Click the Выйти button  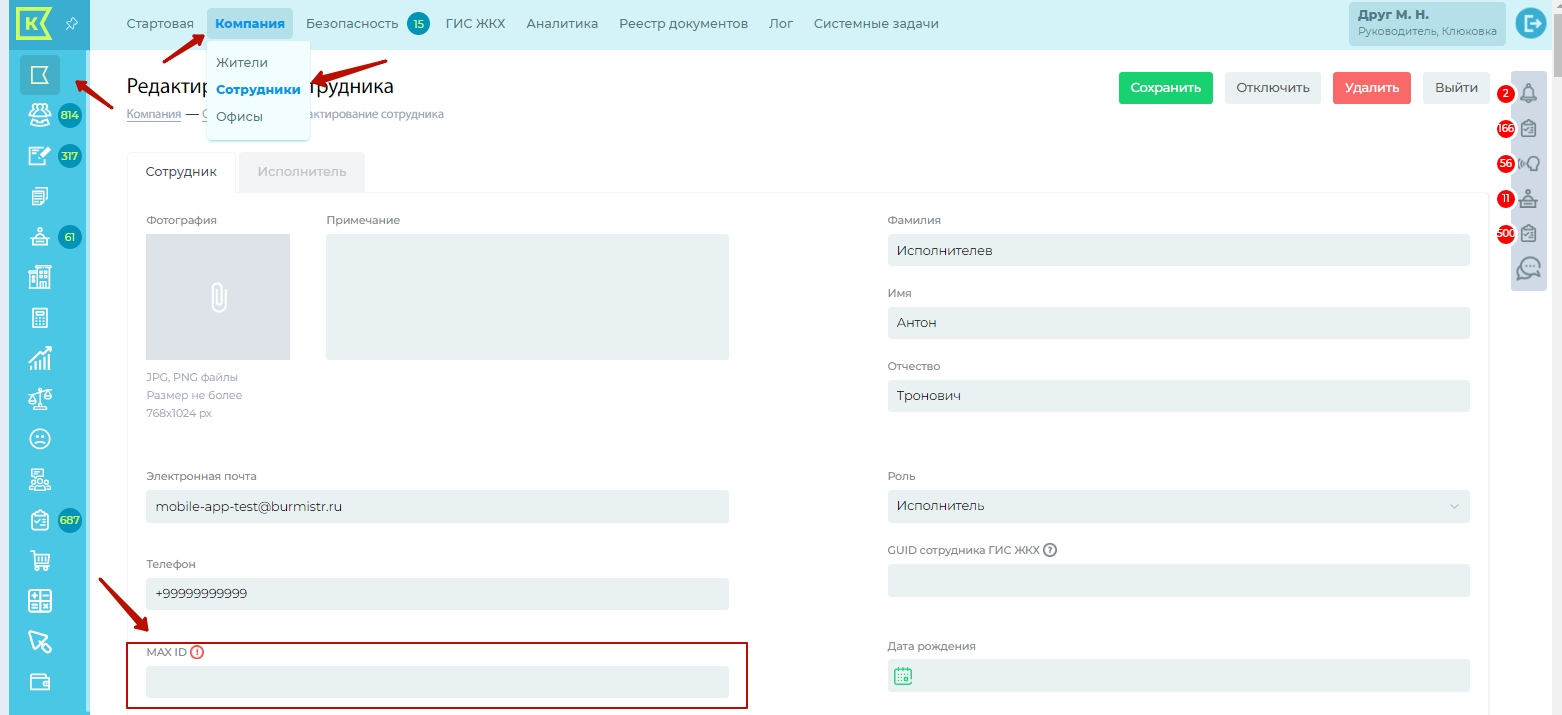click(1456, 88)
